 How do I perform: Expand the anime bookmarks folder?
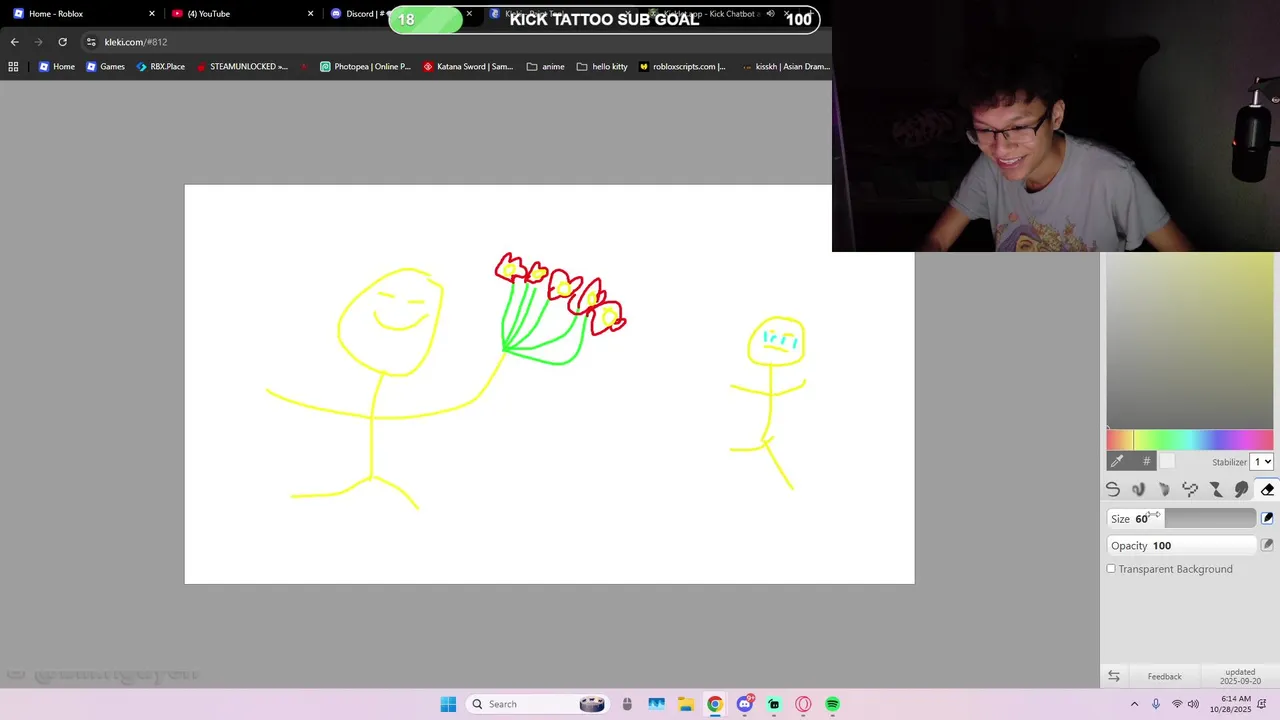pyautogui.click(x=546, y=67)
